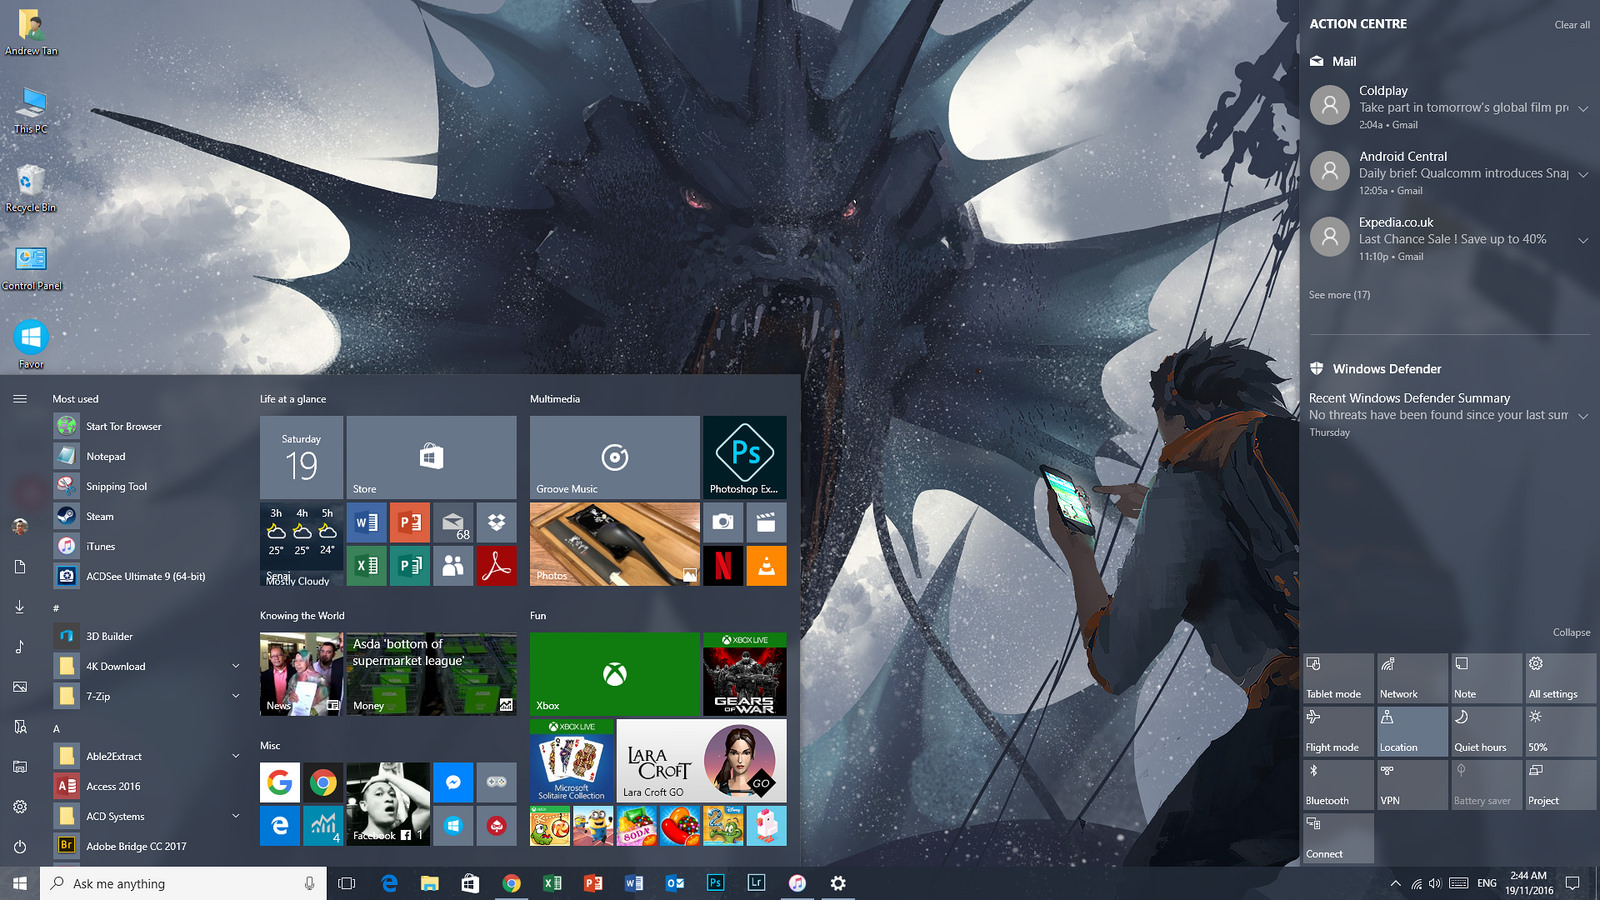1600x900 pixels.
Task: Change the 50% brightness quick action
Action: (x=1561, y=732)
